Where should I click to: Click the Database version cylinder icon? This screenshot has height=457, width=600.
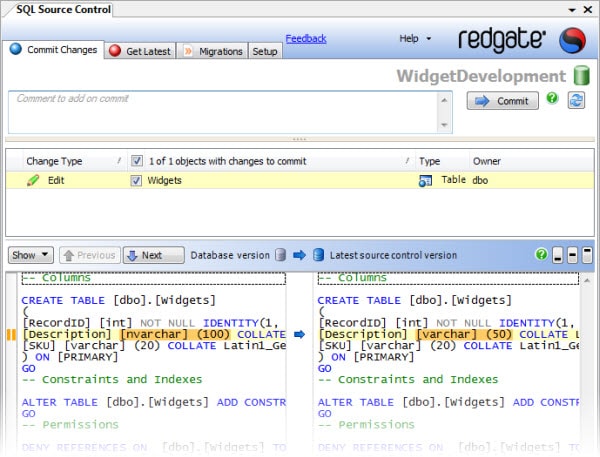[281, 255]
